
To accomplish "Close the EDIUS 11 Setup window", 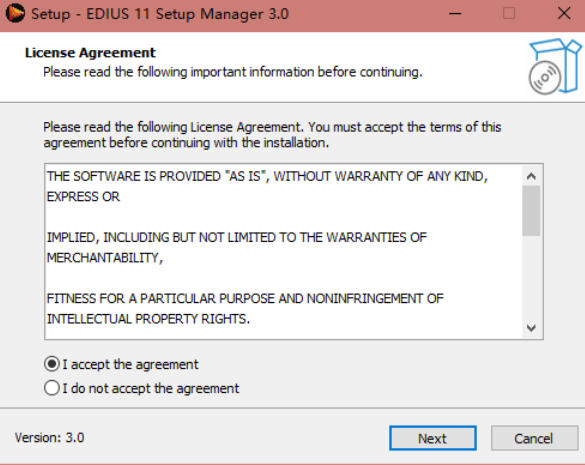I will click(x=564, y=13).
